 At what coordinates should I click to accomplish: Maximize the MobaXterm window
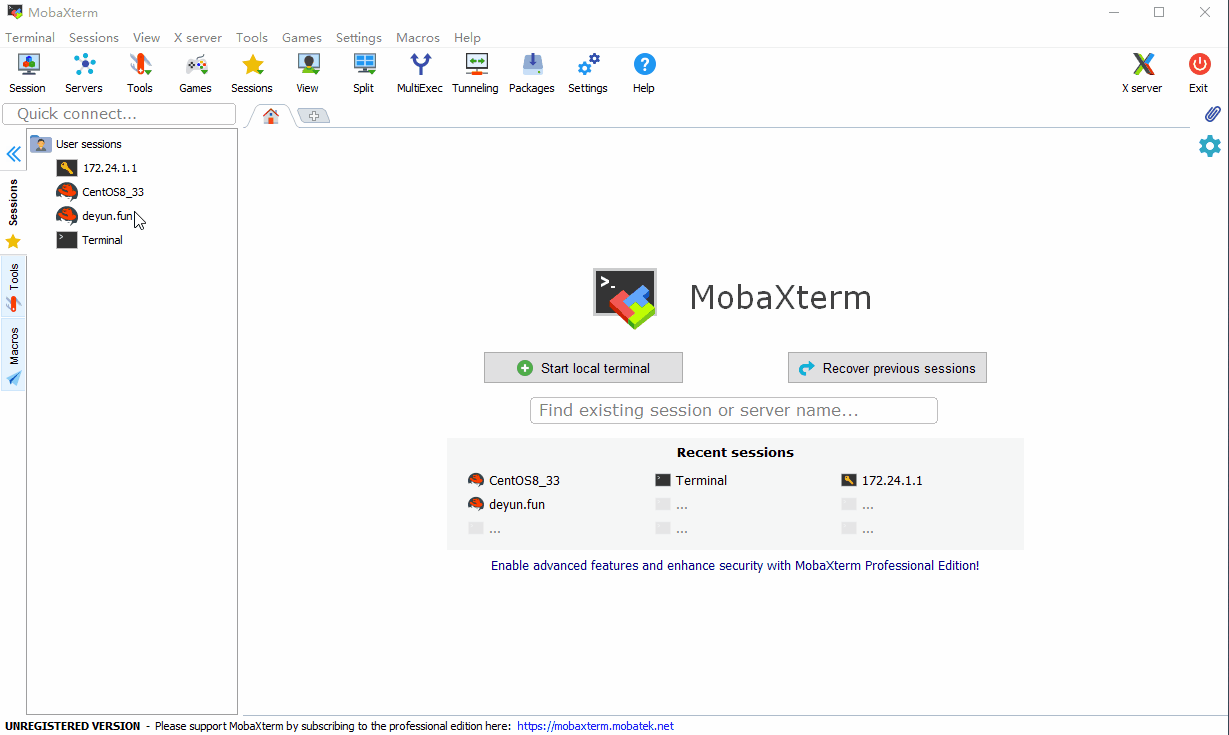coord(1159,12)
